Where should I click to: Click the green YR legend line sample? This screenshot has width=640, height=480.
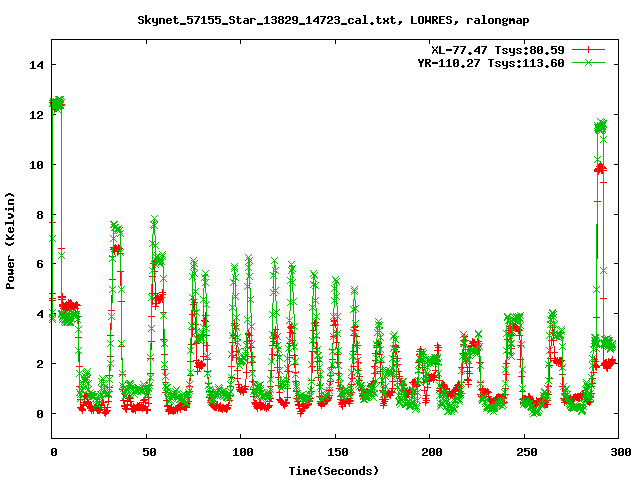click(588, 63)
